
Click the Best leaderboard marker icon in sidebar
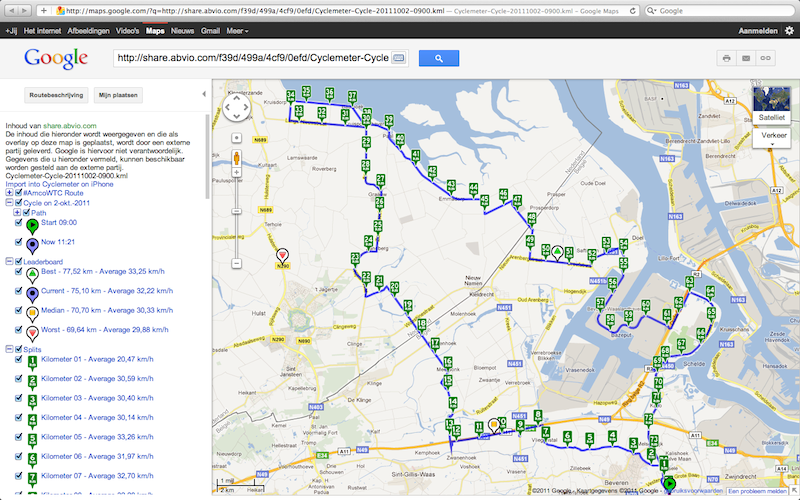(x=32, y=276)
